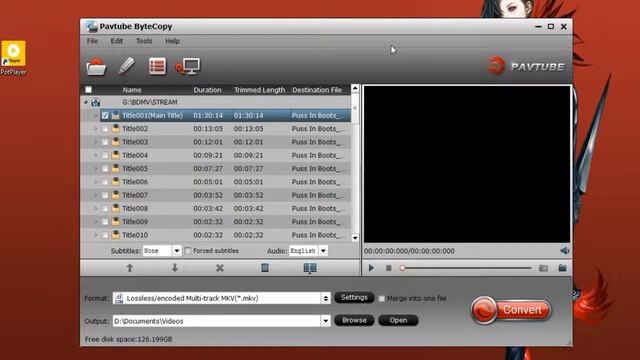The height and width of the screenshot is (360, 640).
Task: Open the Subtitles dropdown
Action: coord(176,251)
